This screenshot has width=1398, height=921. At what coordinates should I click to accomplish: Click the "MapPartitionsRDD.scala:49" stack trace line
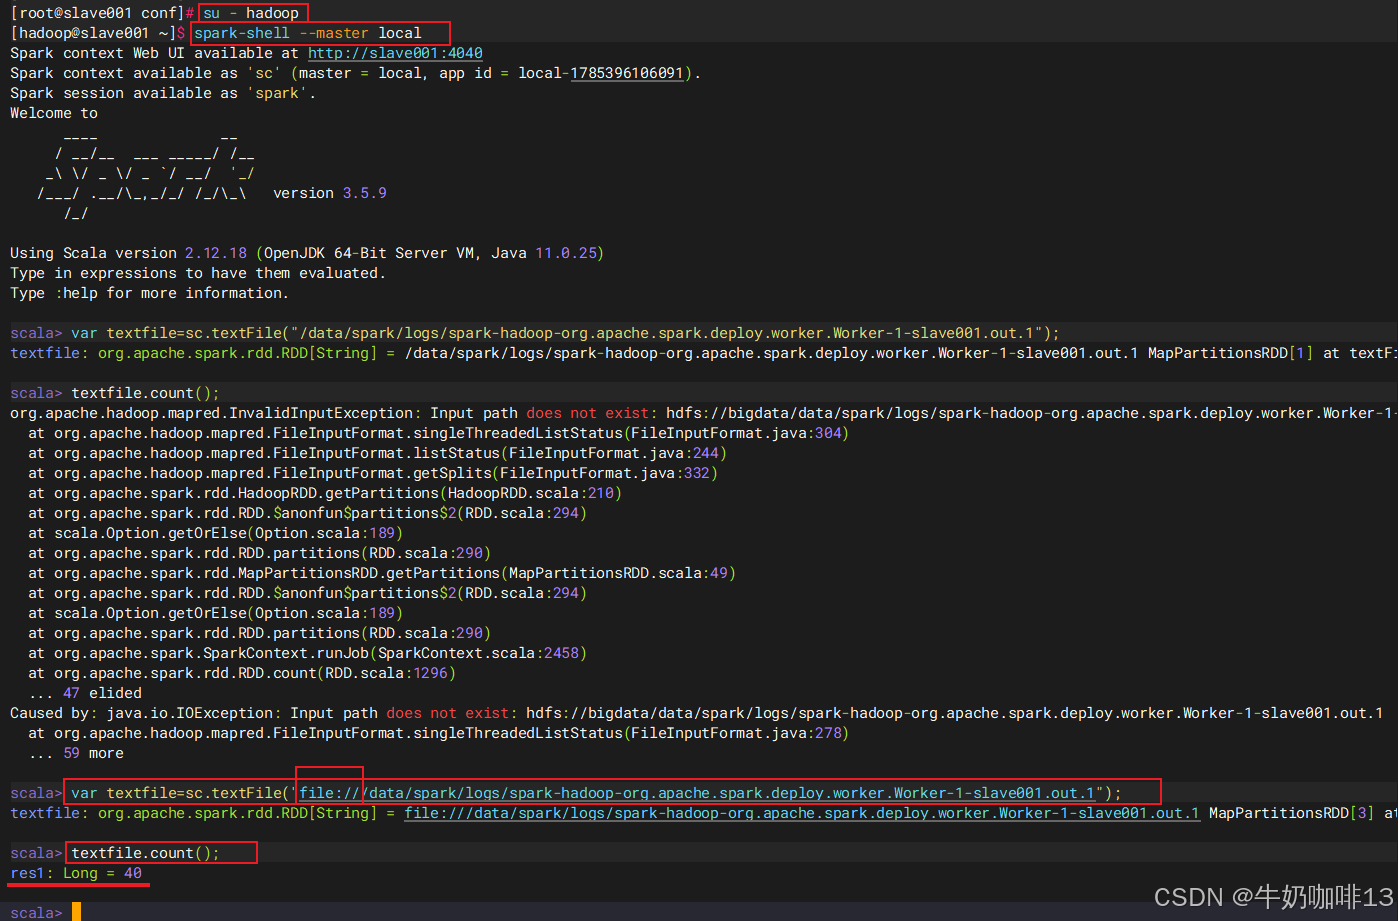click(382, 573)
